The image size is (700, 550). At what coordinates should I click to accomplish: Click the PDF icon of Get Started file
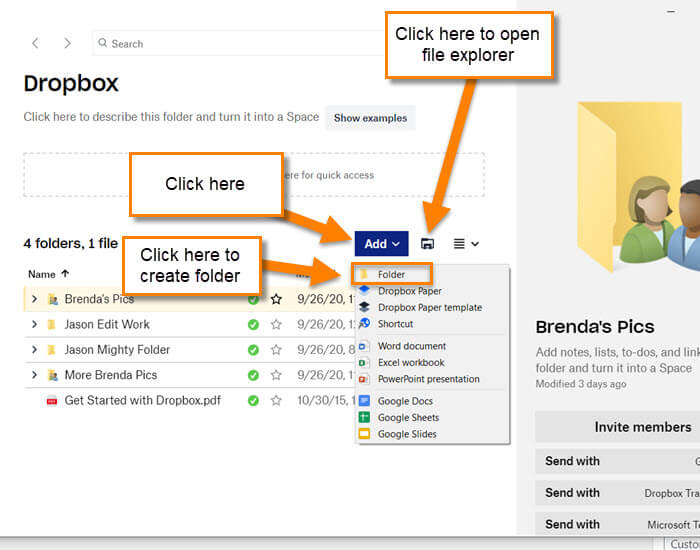pyautogui.click(x=52, y=401)
